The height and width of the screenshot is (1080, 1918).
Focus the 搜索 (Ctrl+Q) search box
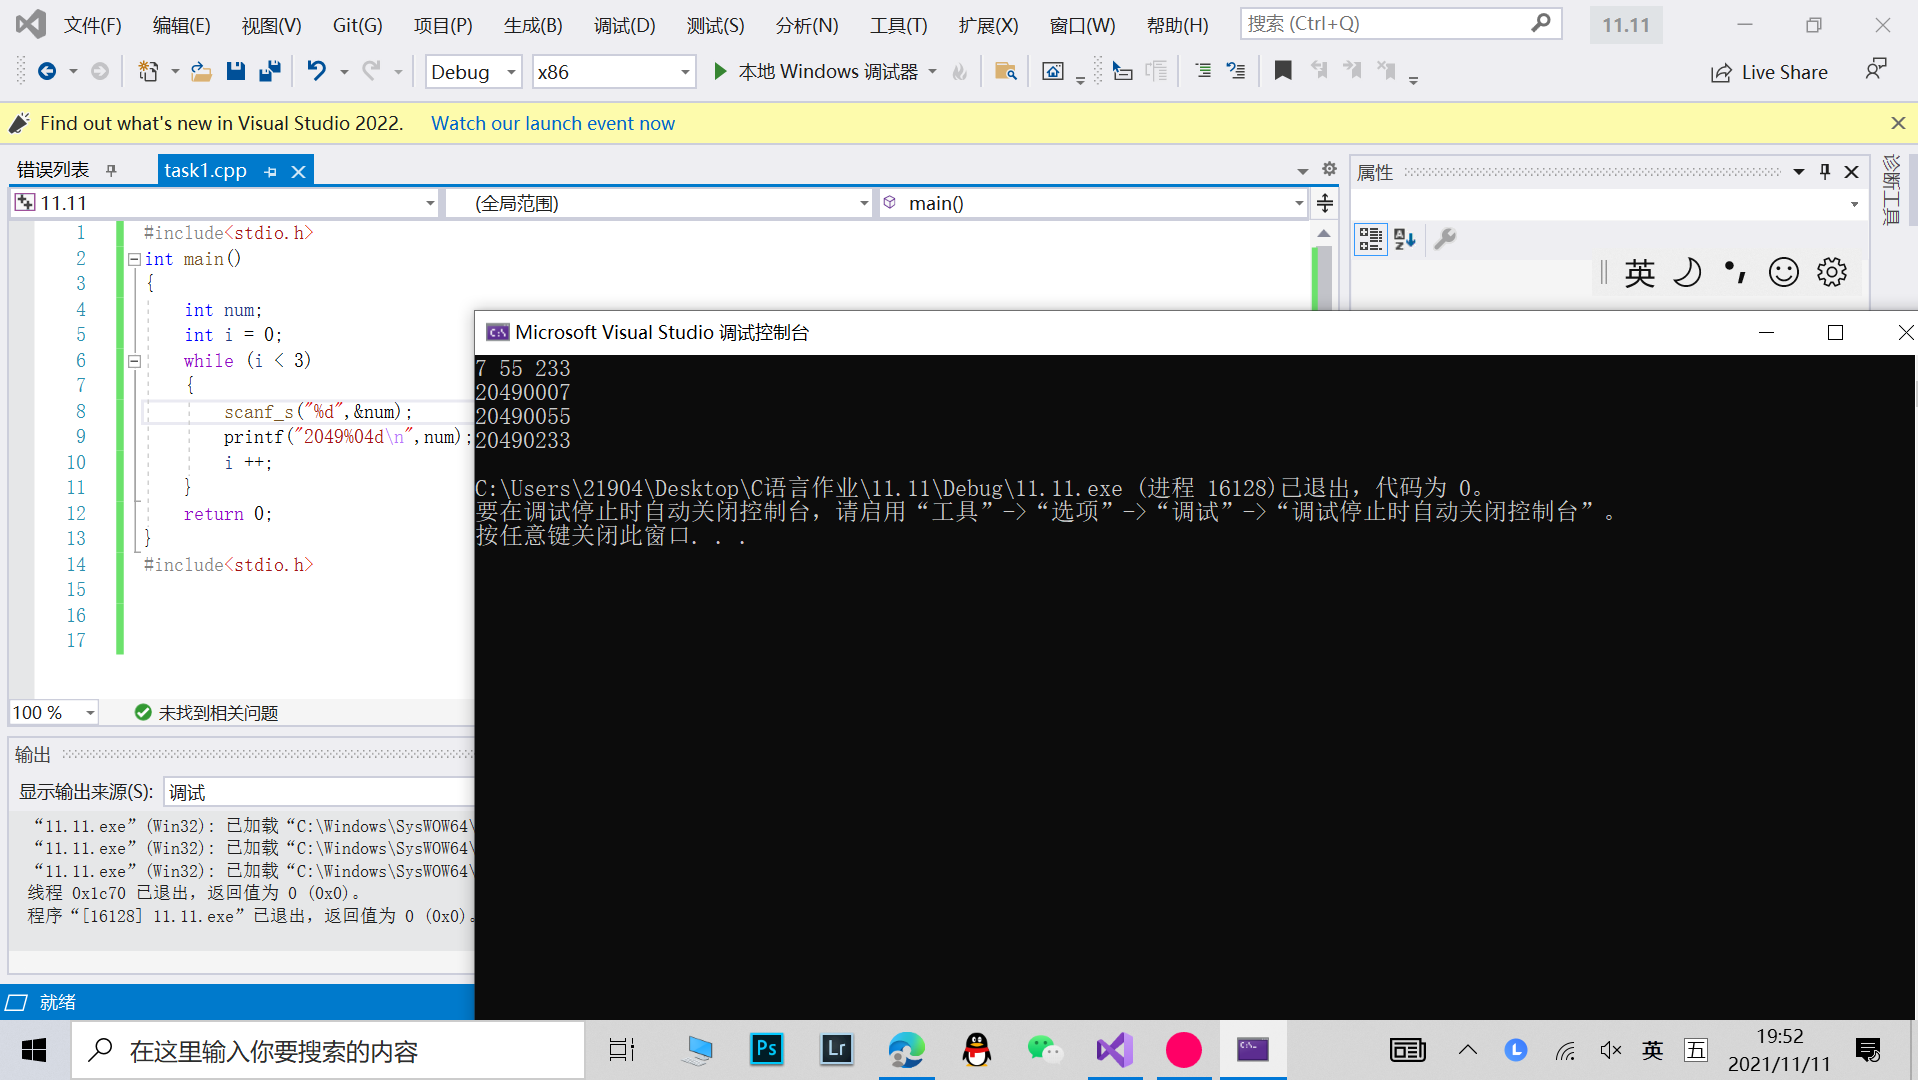point(1401,23)
